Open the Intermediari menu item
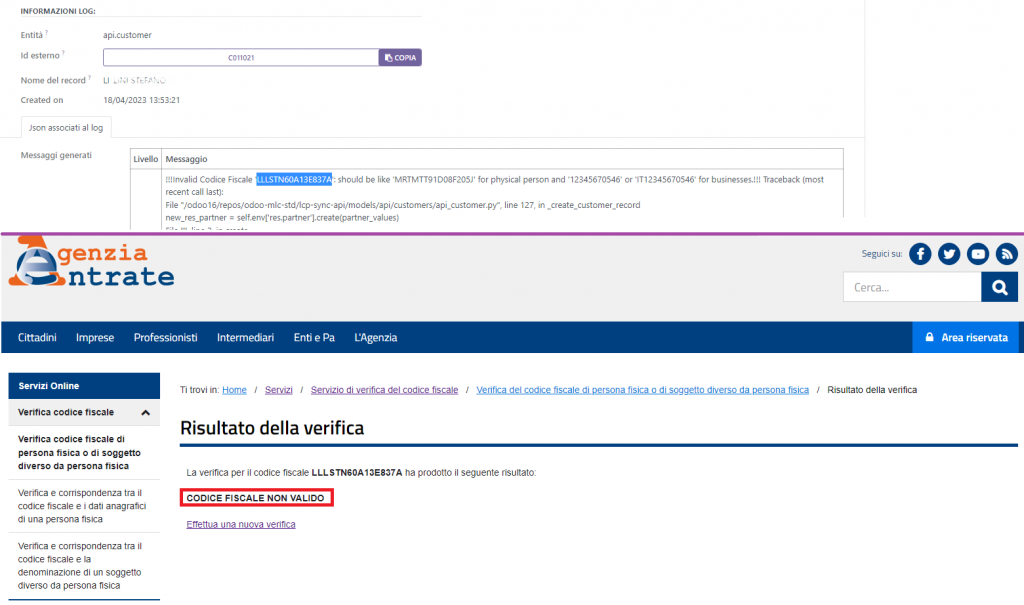 245,338
